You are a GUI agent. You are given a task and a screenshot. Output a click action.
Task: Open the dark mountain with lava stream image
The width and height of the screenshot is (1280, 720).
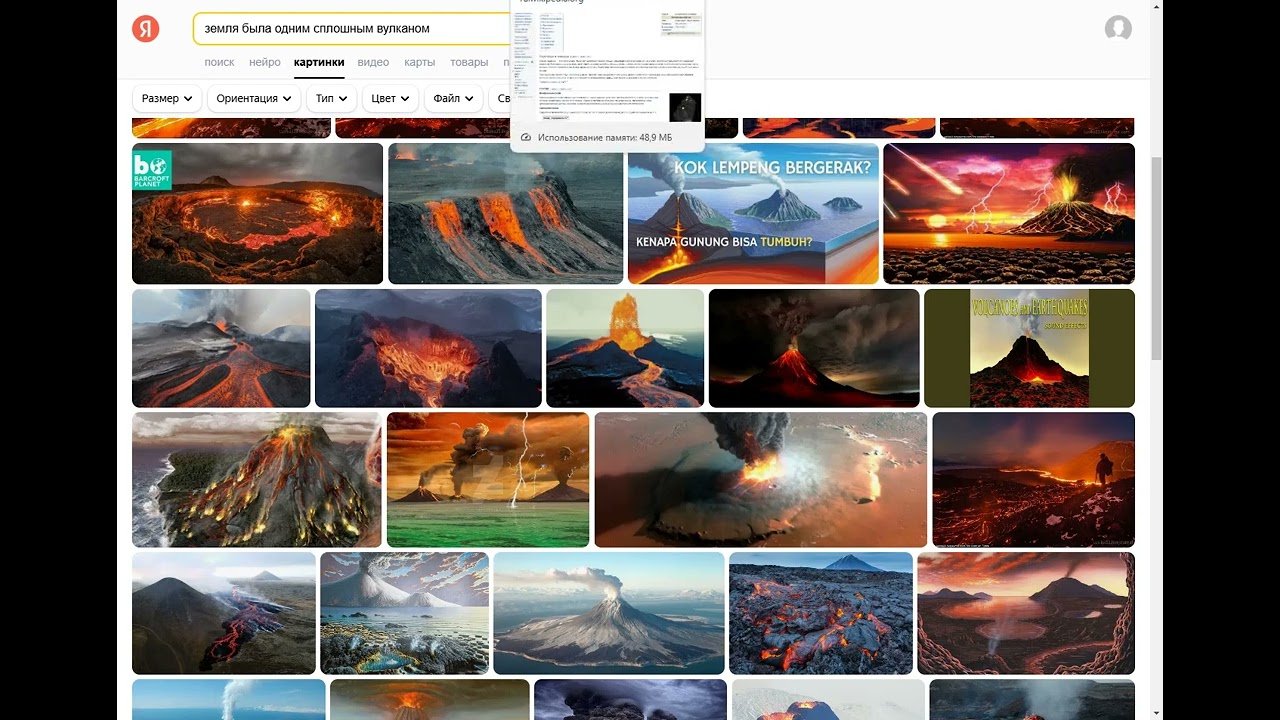point(224,613)
